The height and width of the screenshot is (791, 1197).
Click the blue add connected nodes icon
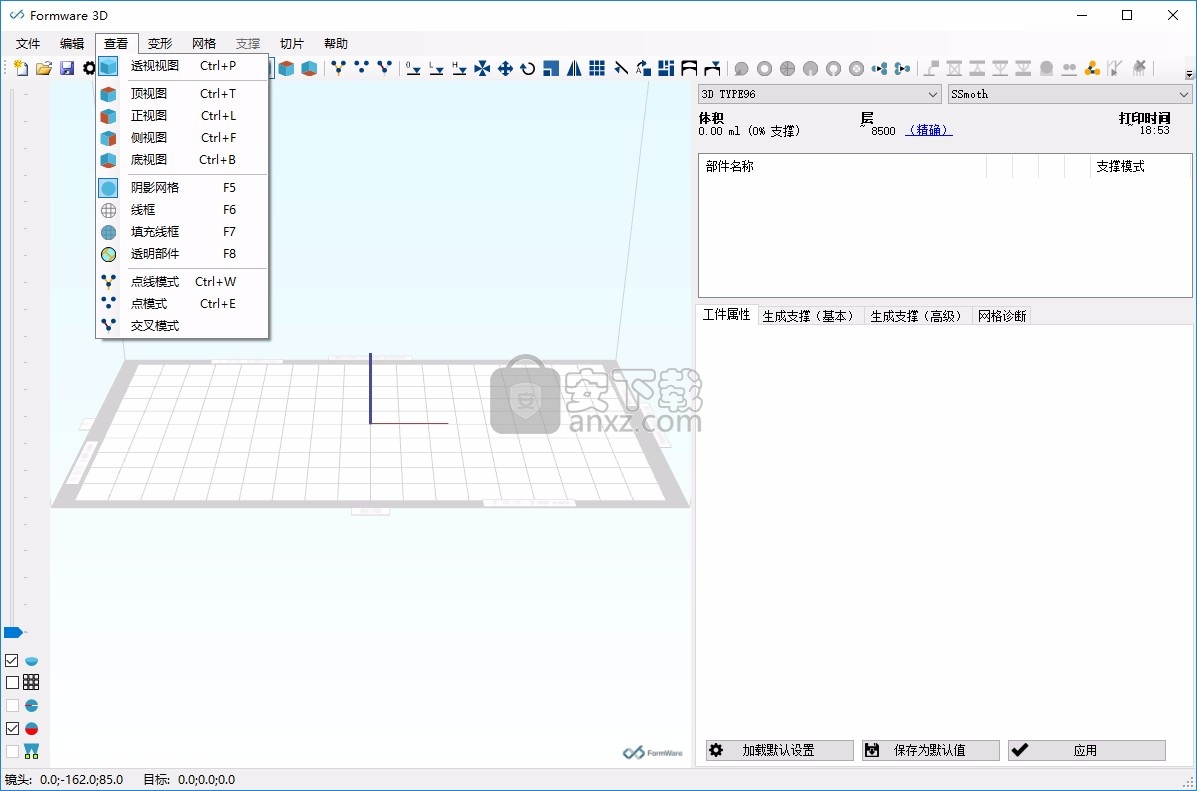point(879,69)
